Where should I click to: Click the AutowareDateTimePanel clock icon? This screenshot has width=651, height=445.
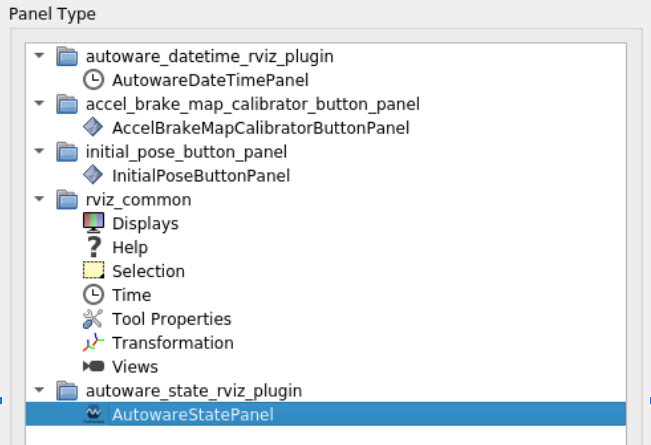[93, 79]
